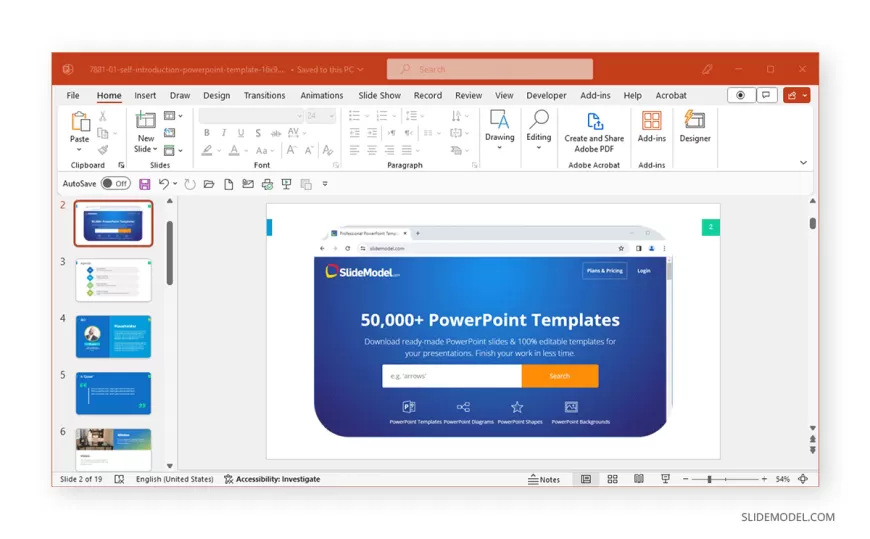The image size is (870, 539).
Task: Start slideshow from quick access toolbar
Action: (286, 184)
